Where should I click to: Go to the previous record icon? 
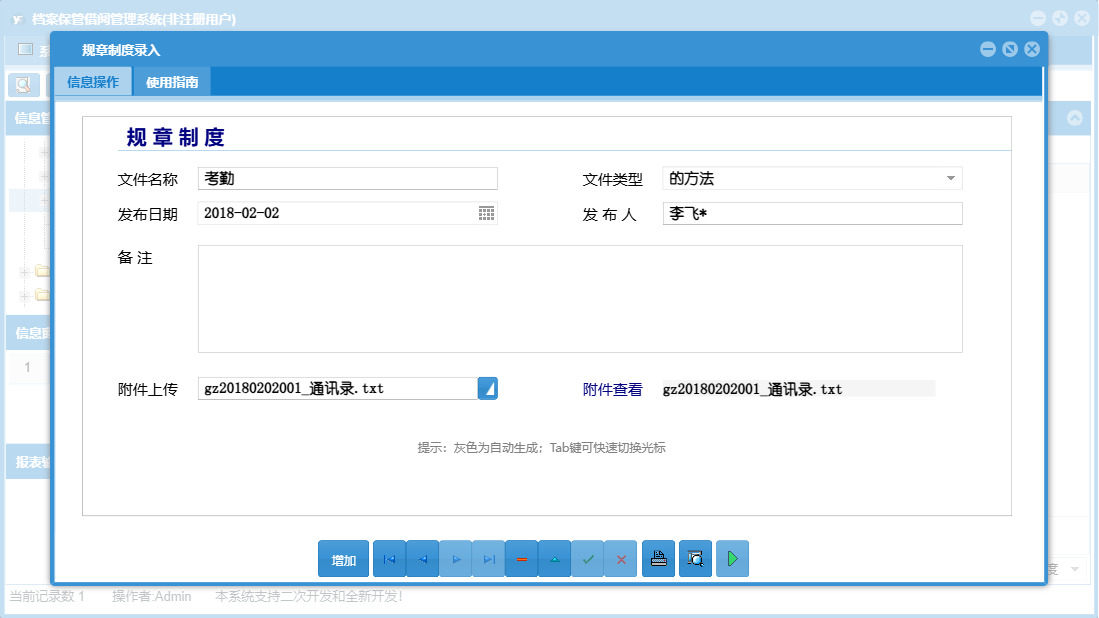(422, 559)
